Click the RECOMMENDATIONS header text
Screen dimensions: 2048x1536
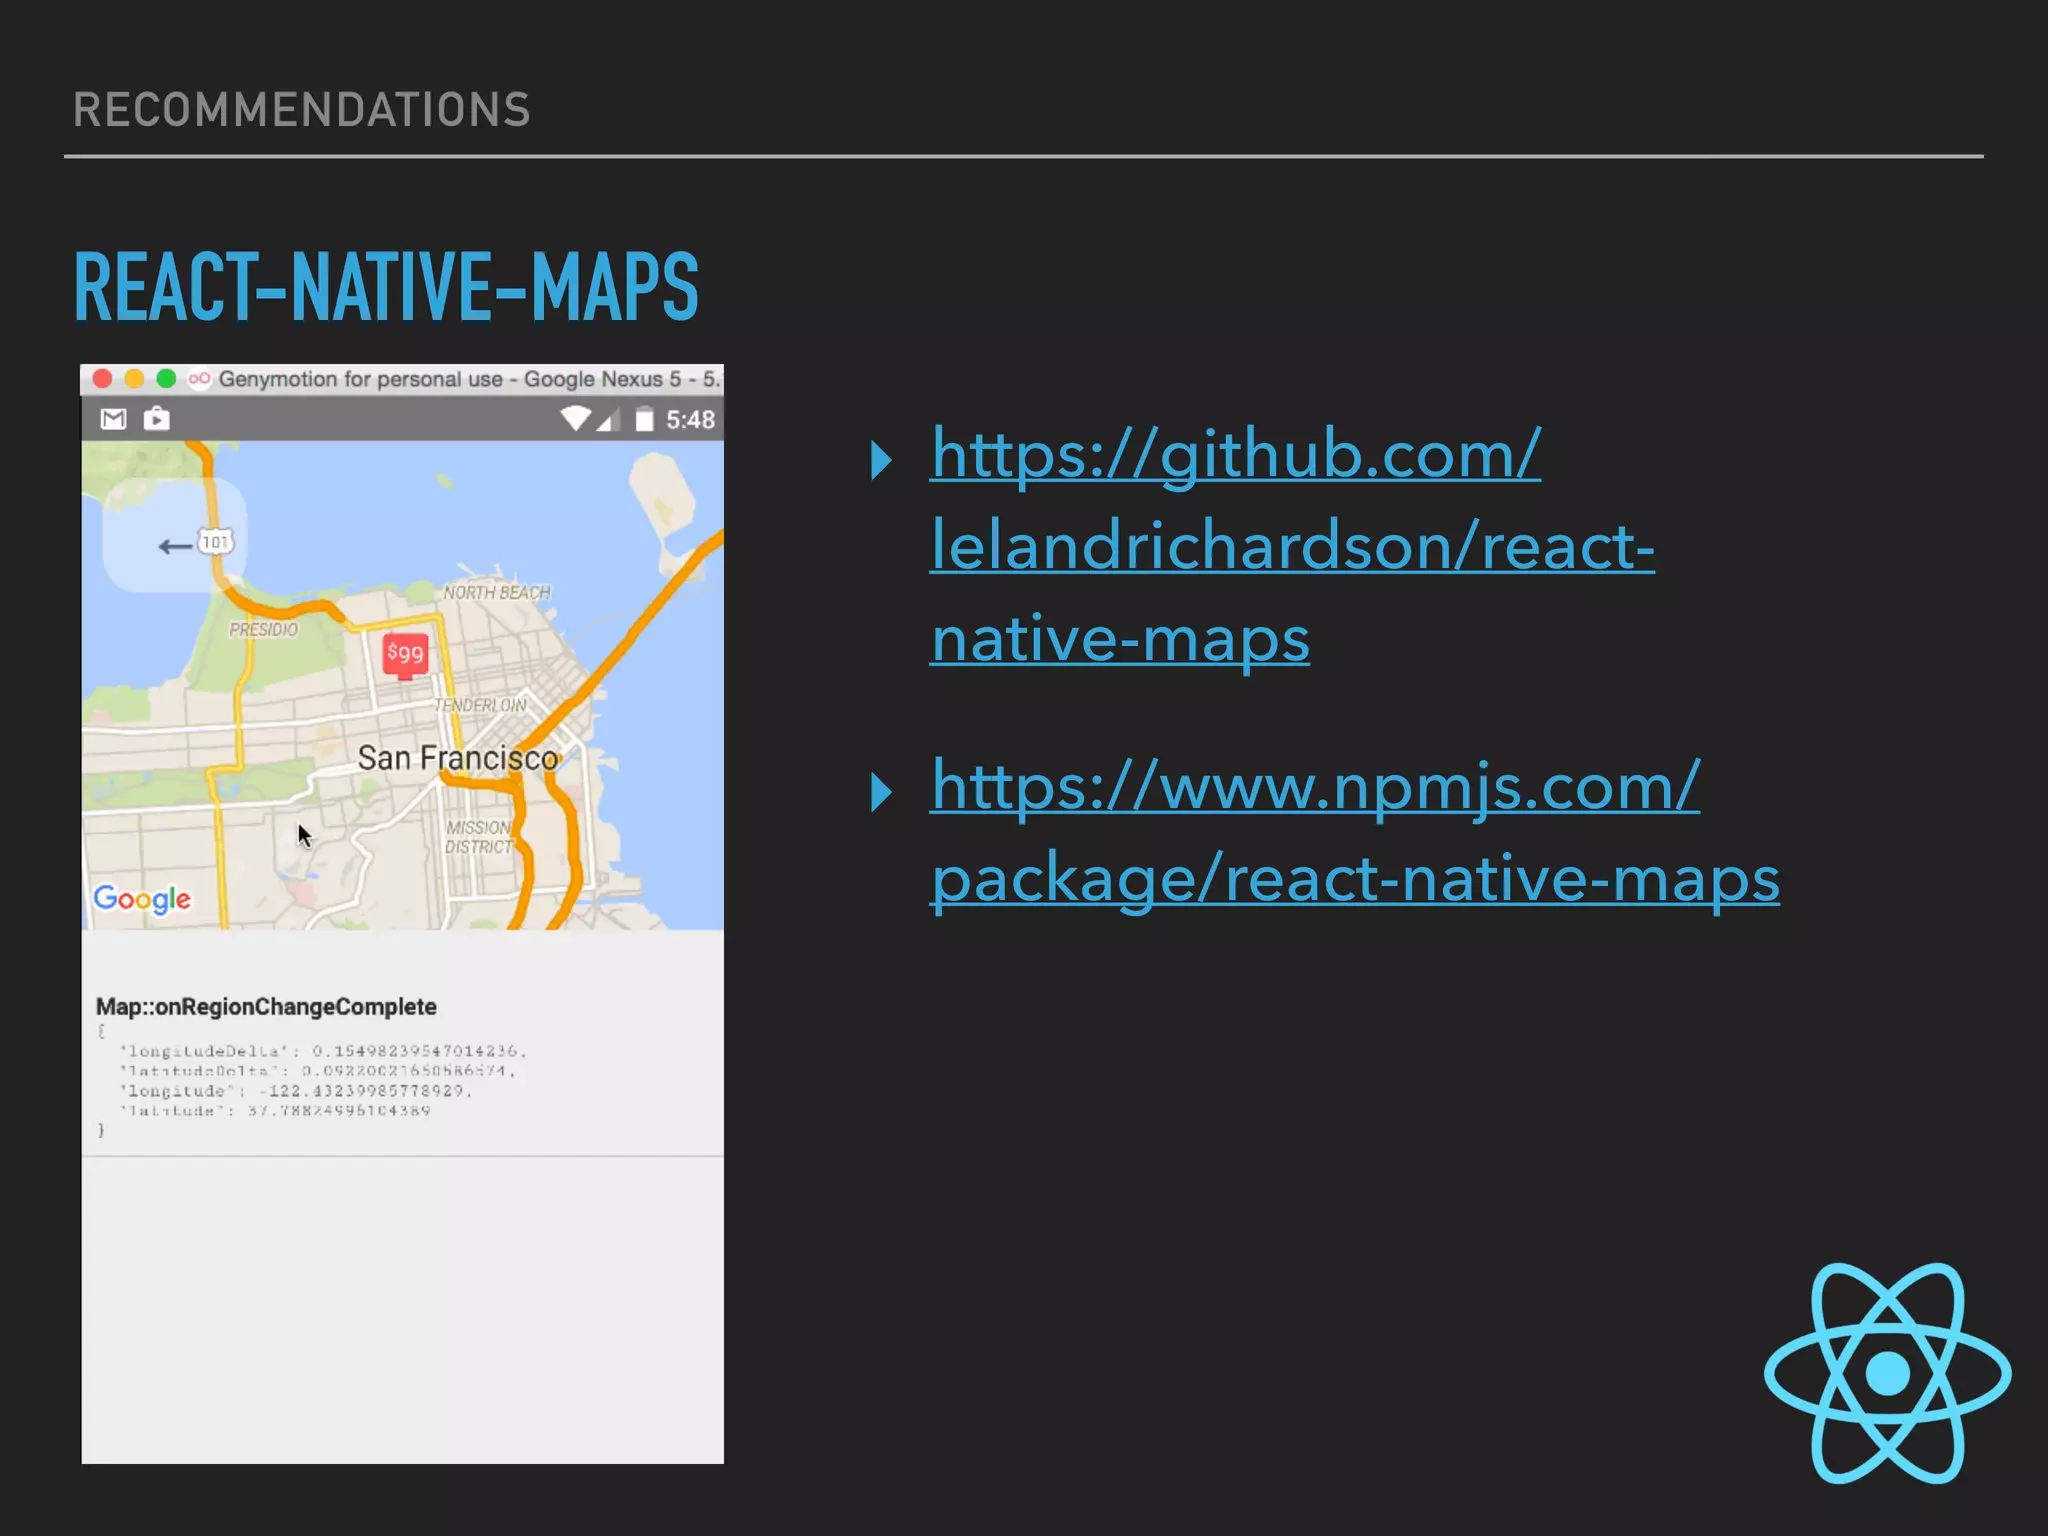pos(302,110)
